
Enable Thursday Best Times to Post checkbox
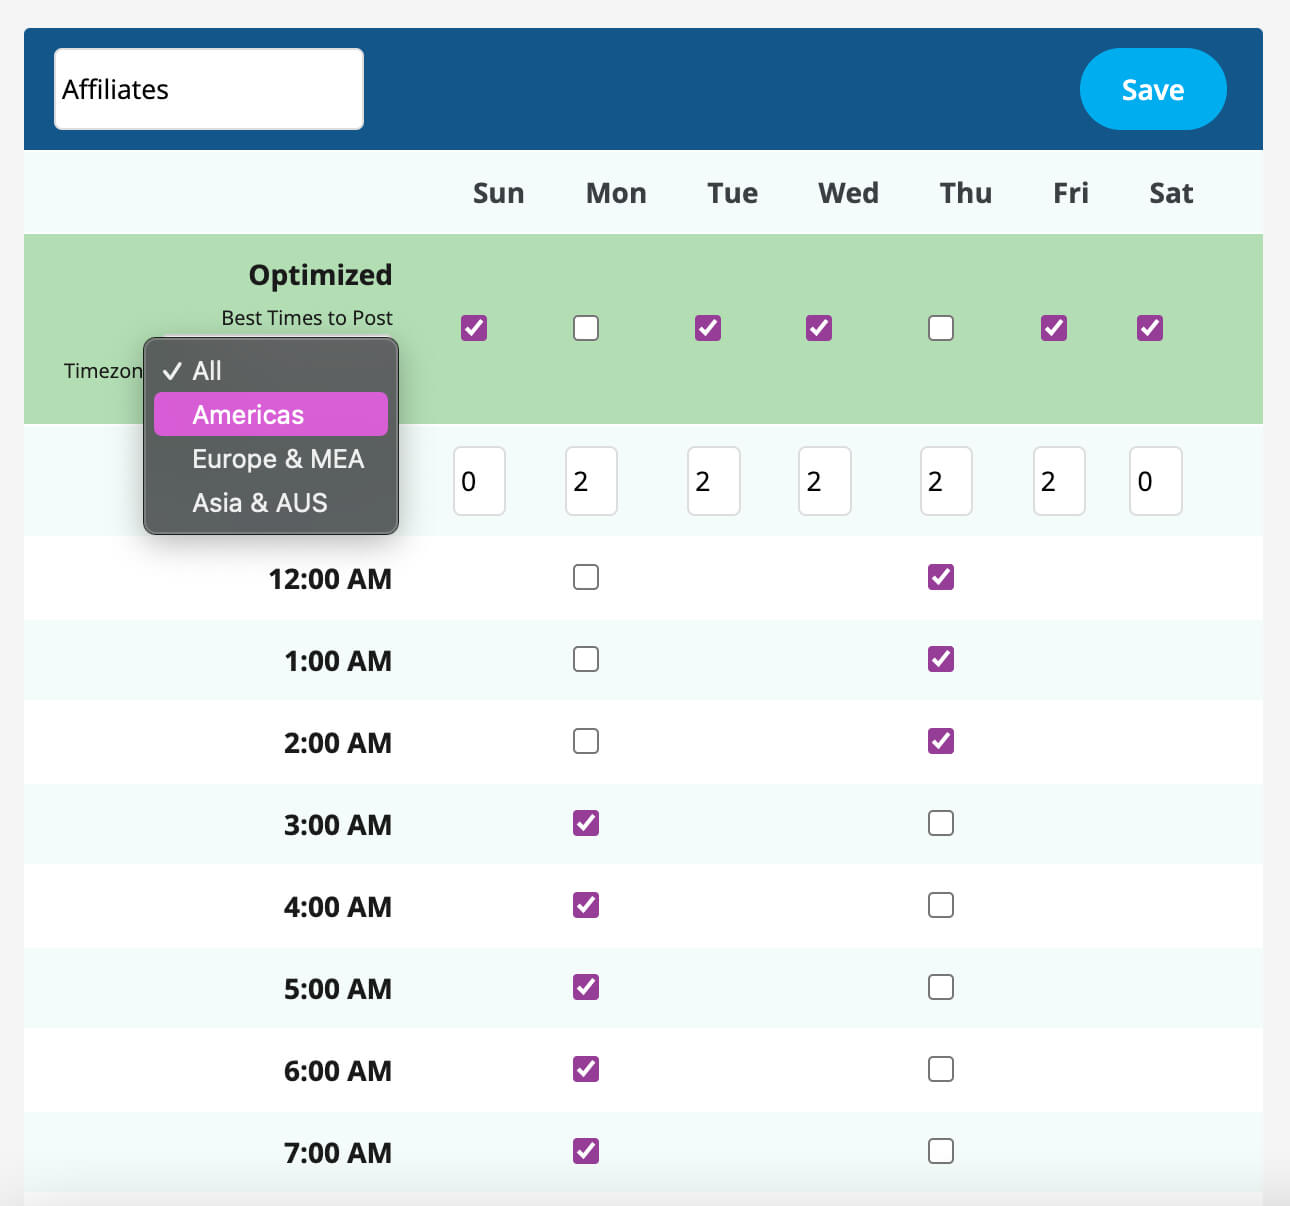point(941,328)
